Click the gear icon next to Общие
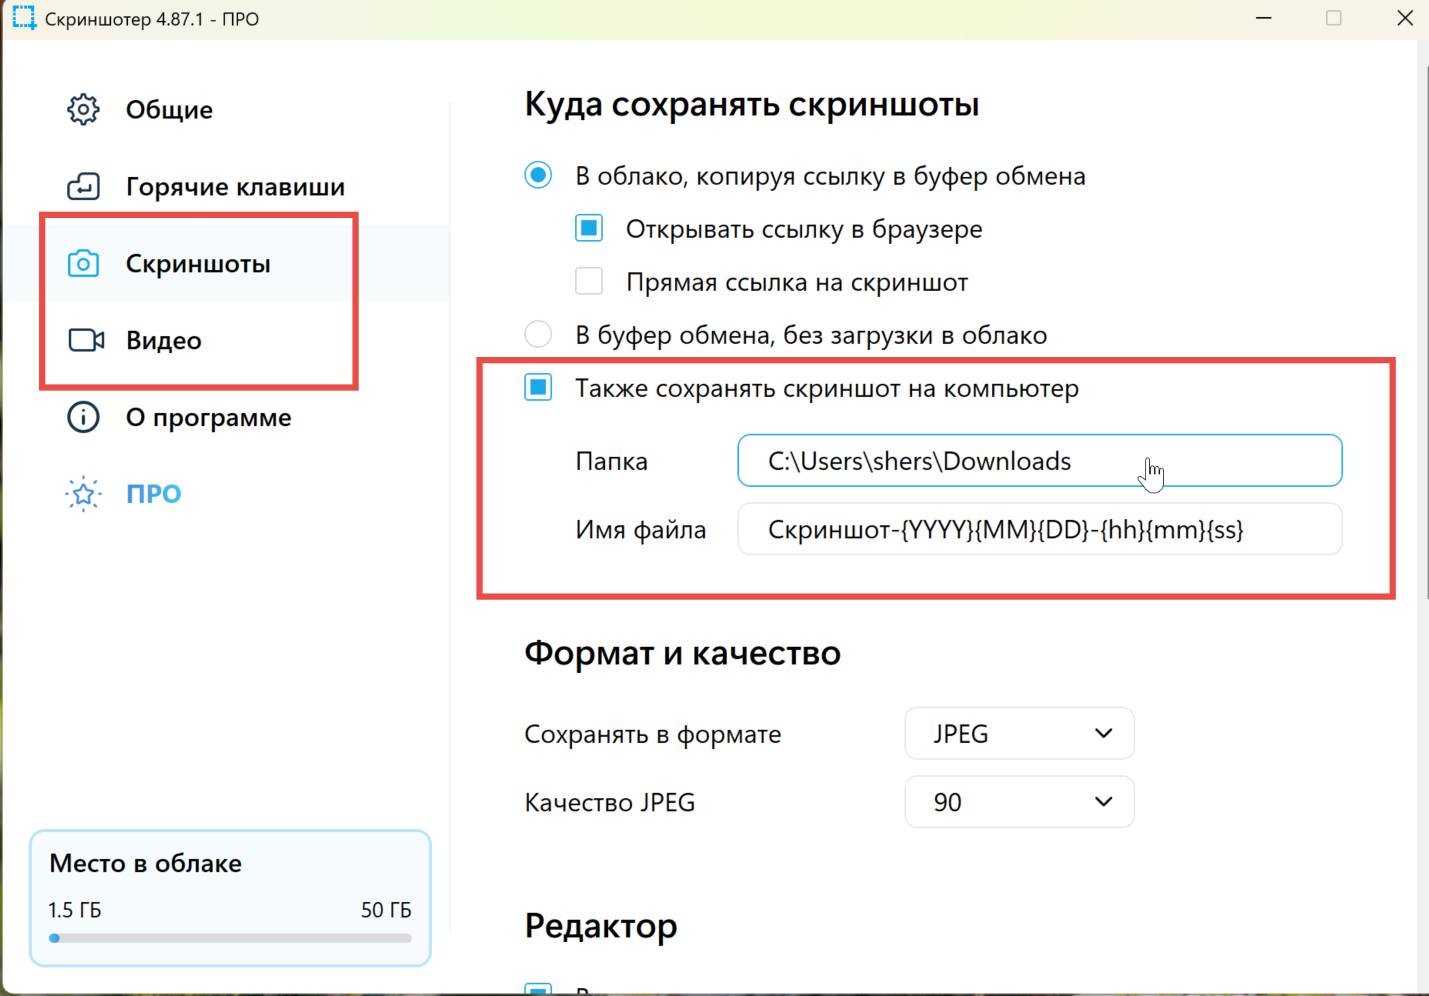 [x=83, y=109]
